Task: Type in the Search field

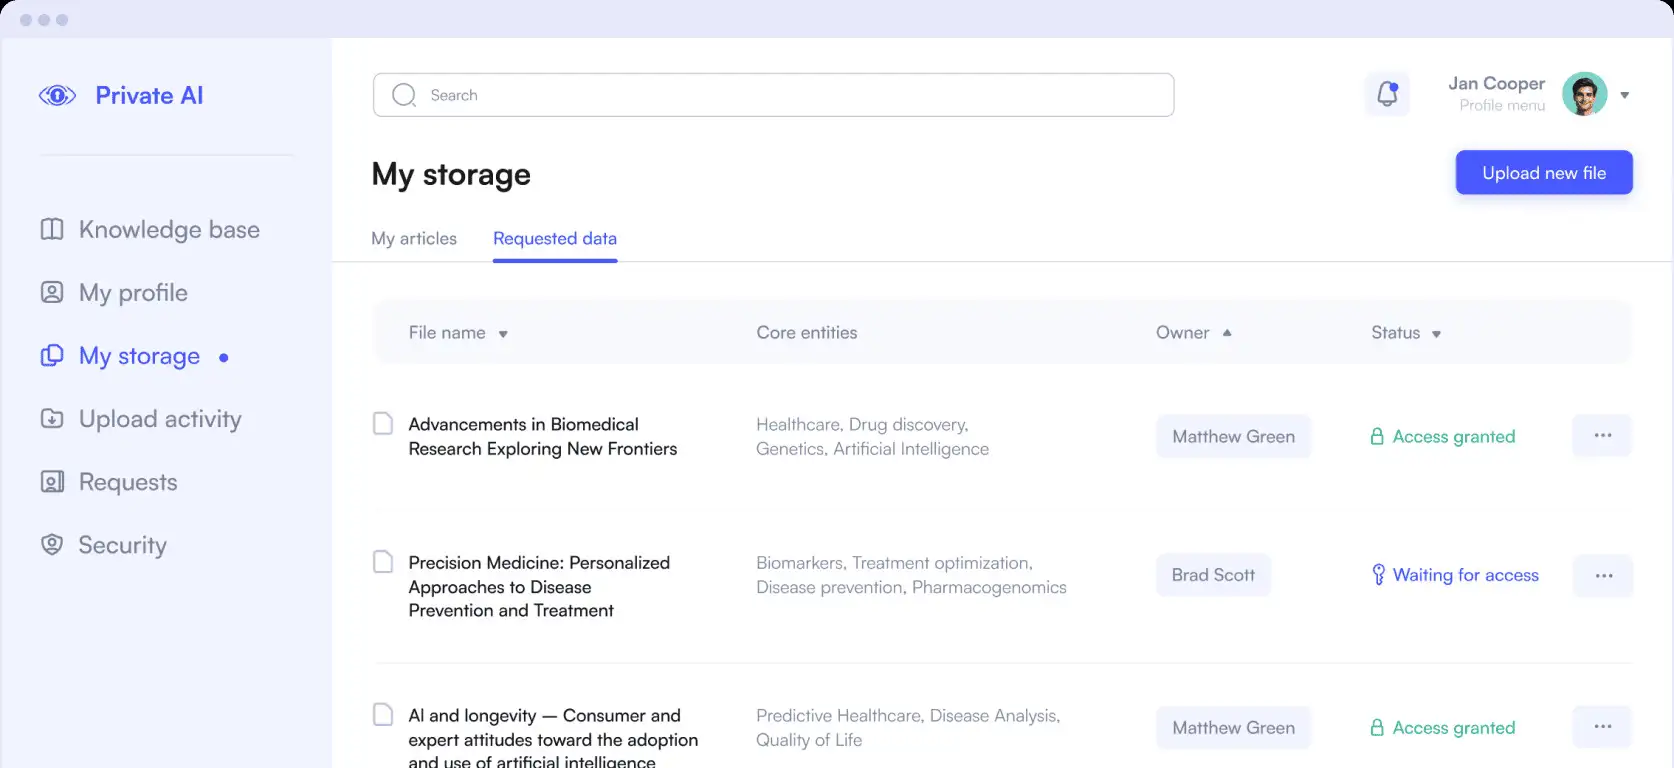Action: click(x=790, y=95)
